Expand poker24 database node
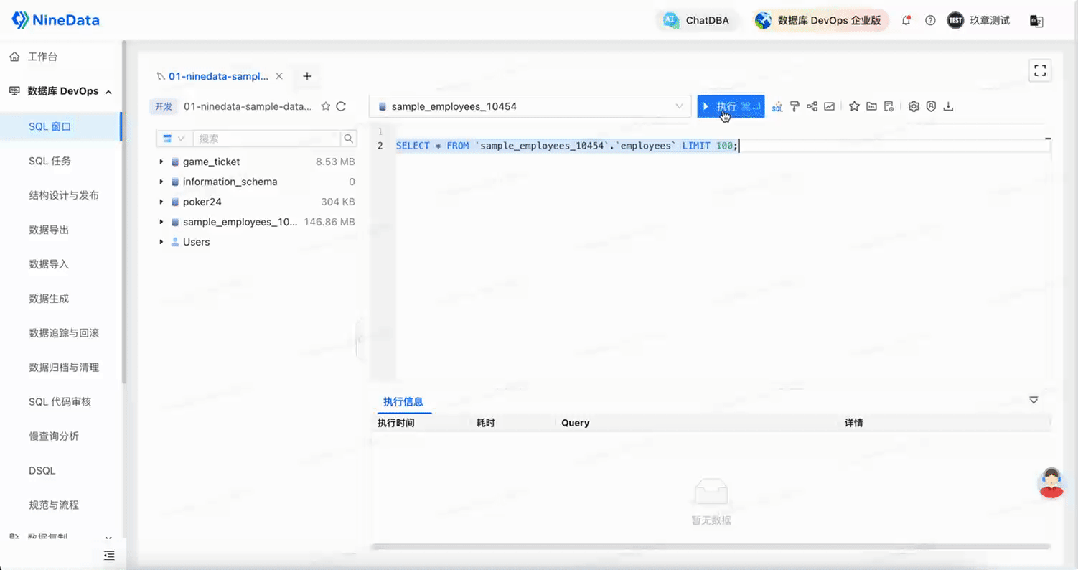This screenshot has width=1078, height=570. (x=161, y=201)
